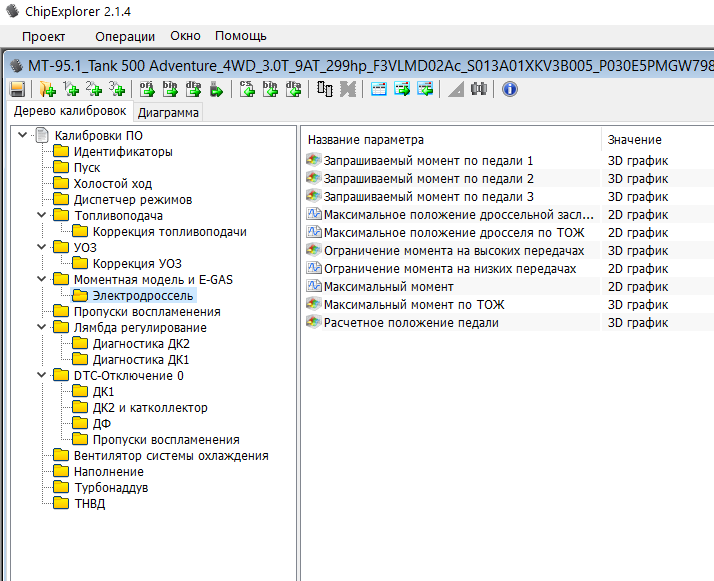Collapse the Моментная модель и E-GAS node
This screenshot has width=714, height=581.
pyautogui.click(x=42, y=280)
